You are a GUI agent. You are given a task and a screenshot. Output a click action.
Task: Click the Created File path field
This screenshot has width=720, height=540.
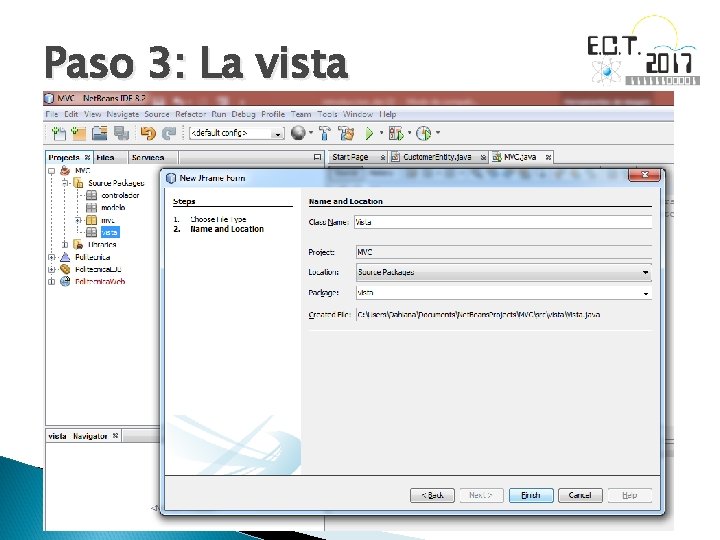click(x=504, y=315)
